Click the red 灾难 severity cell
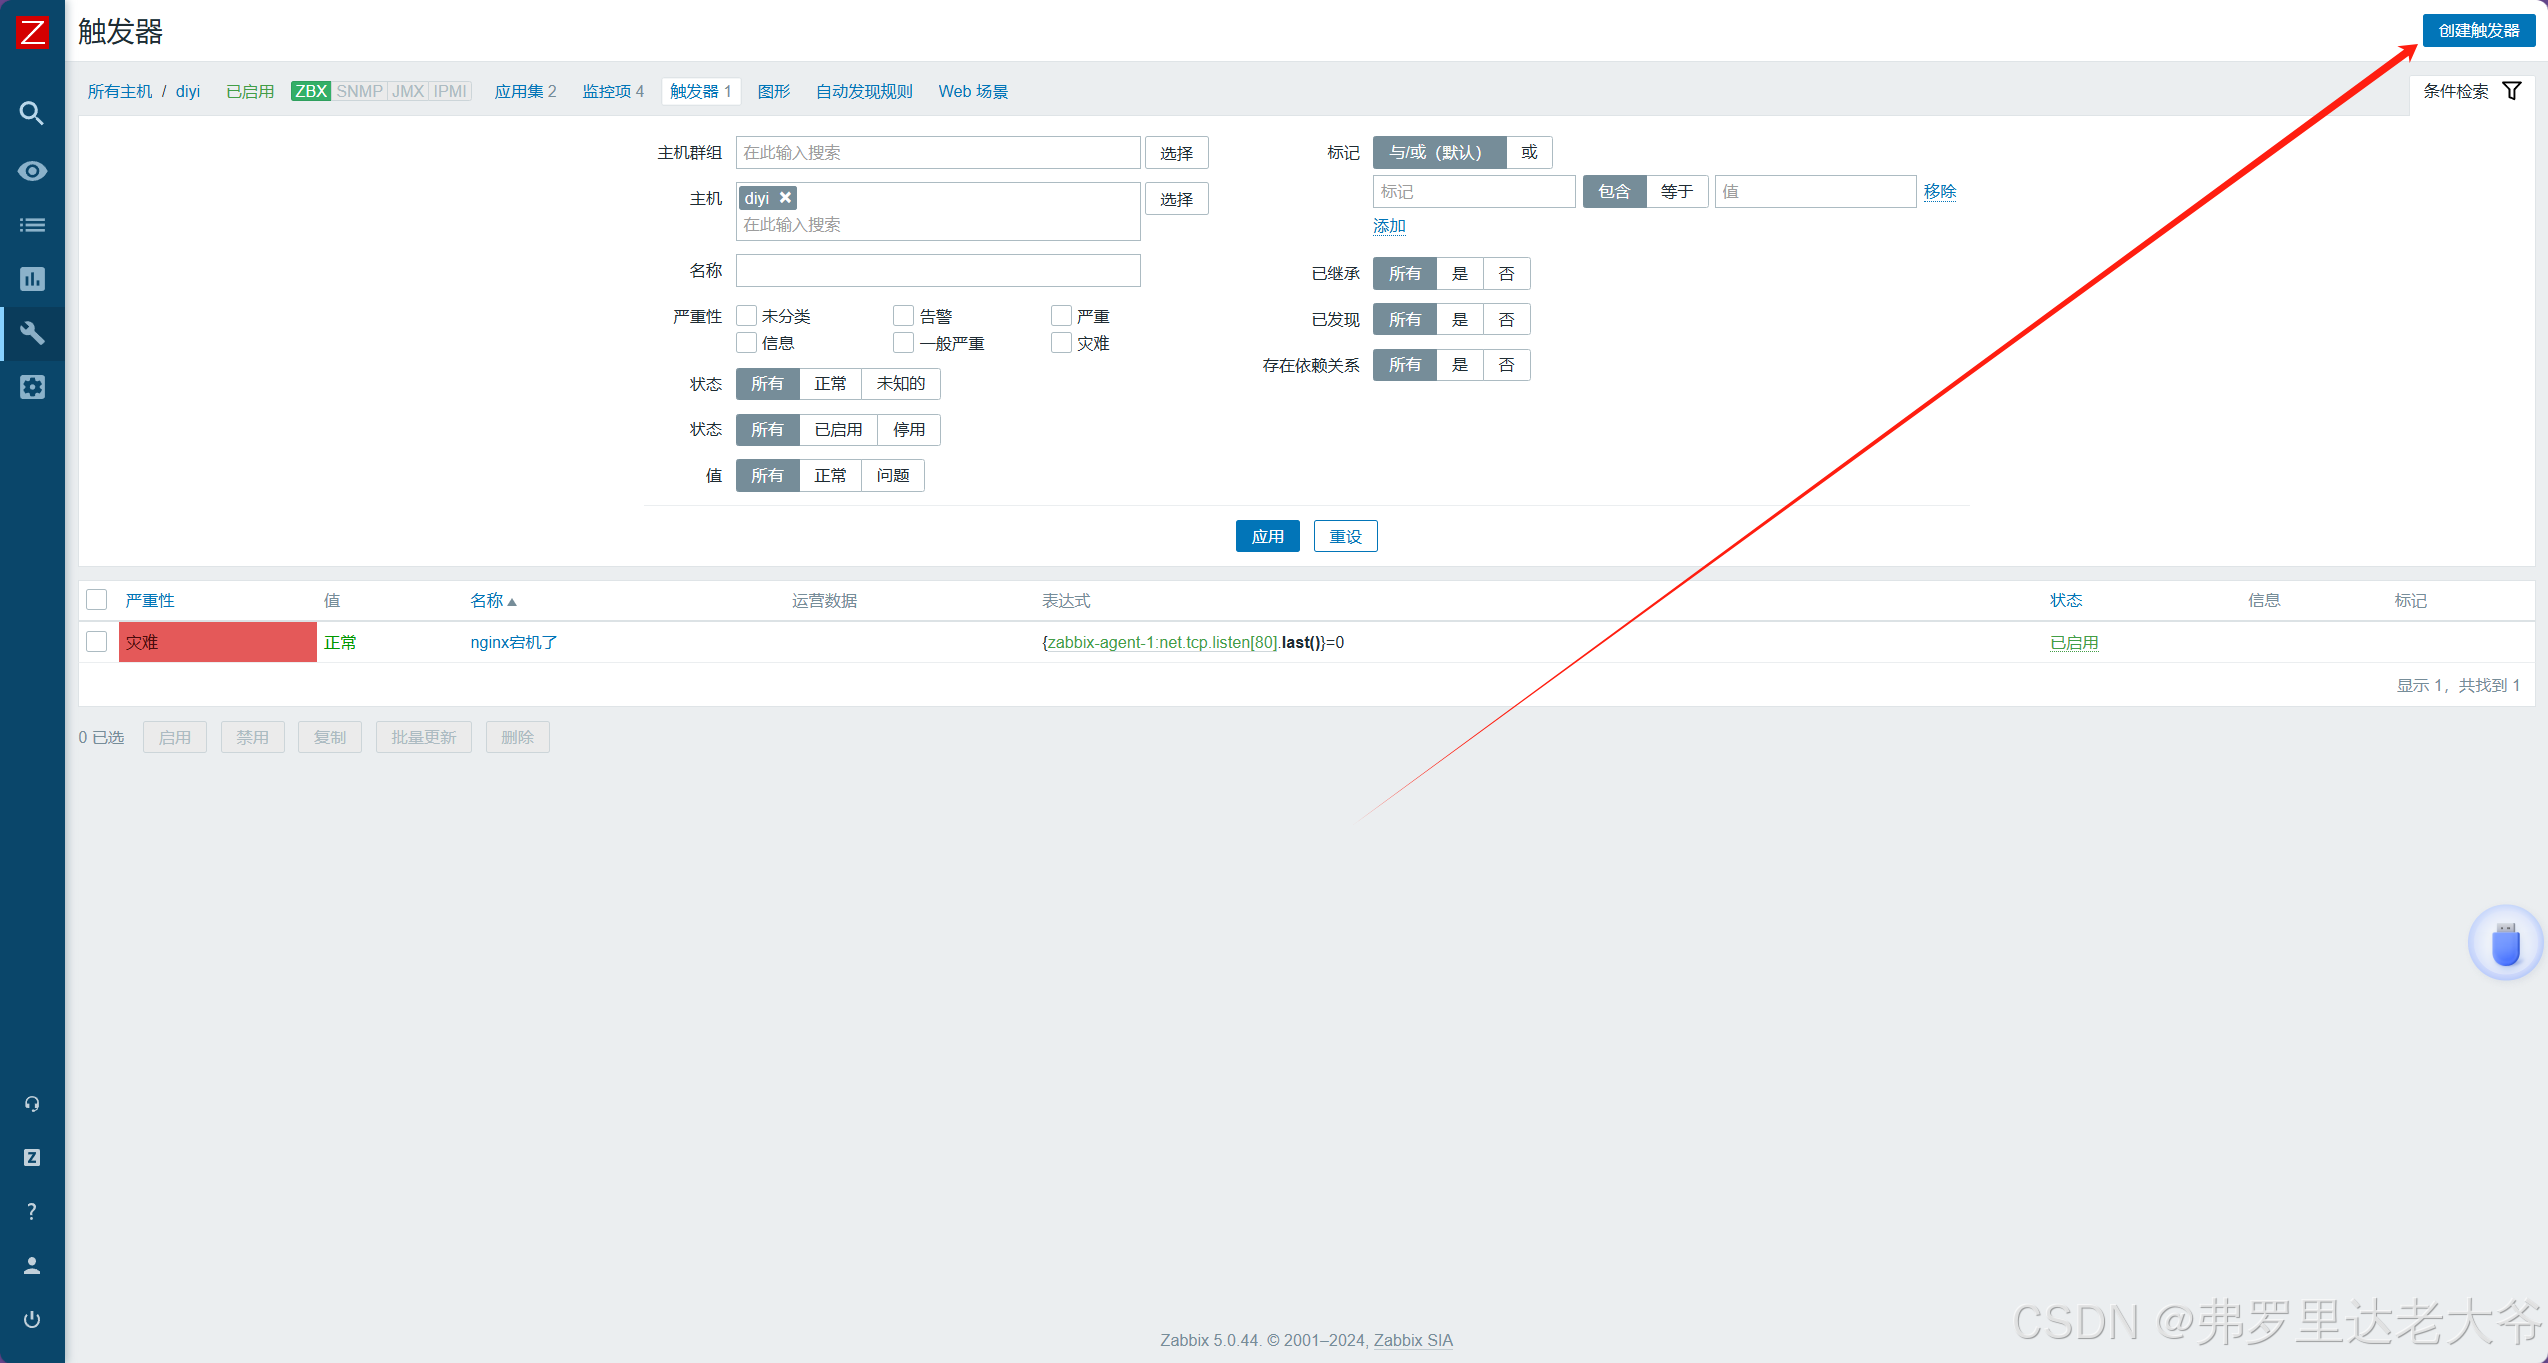2548x1363 pixels. click(217, 642)
